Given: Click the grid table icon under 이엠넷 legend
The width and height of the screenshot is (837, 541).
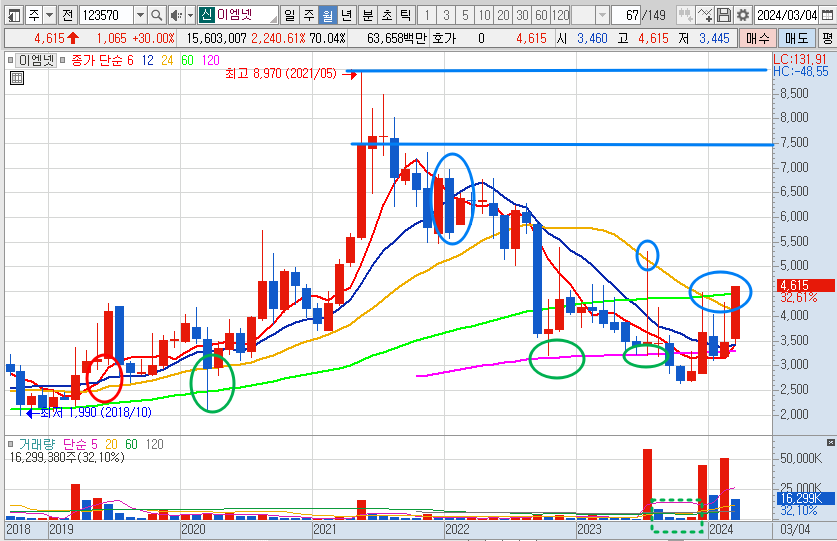Looking at the screenshot, I should (x=17, y=79).
